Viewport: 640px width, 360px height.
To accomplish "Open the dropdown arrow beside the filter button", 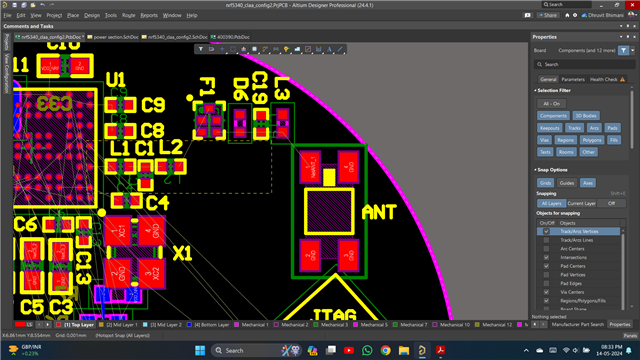I will (x=633, y=51).
